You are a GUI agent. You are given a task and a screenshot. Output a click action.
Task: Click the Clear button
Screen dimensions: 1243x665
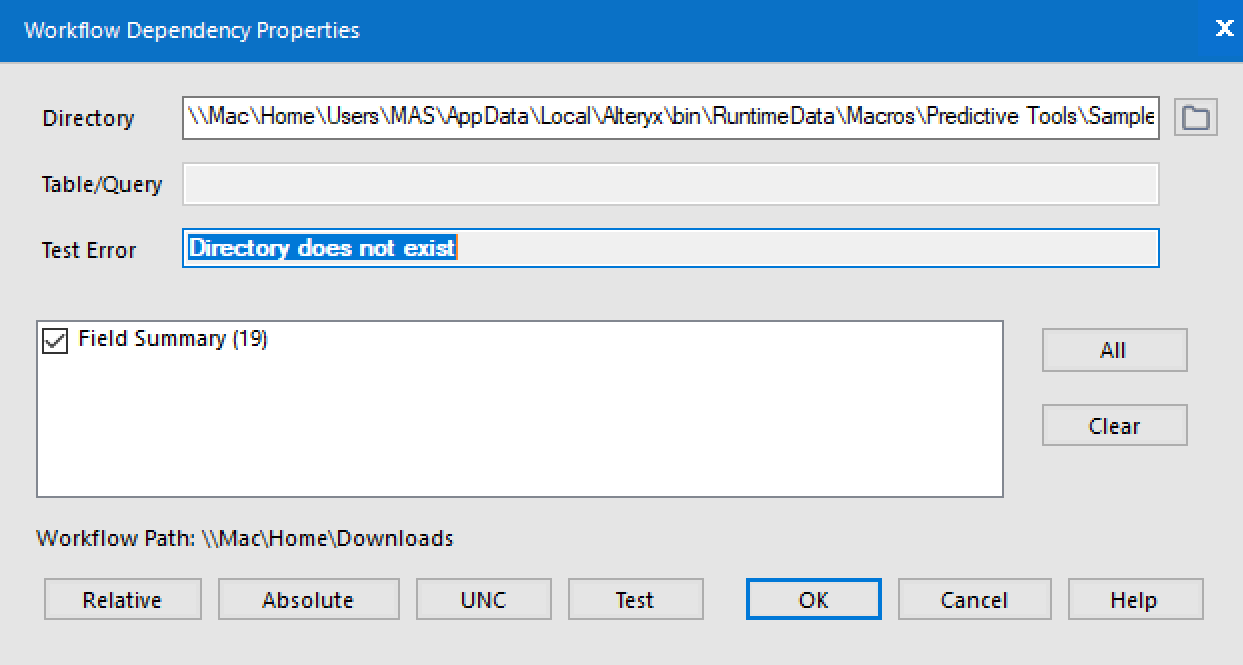(1113, 425)
